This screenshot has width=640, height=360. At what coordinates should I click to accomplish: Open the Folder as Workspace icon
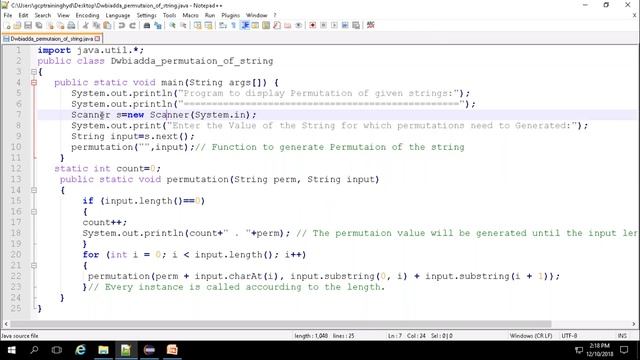(287, 25)
